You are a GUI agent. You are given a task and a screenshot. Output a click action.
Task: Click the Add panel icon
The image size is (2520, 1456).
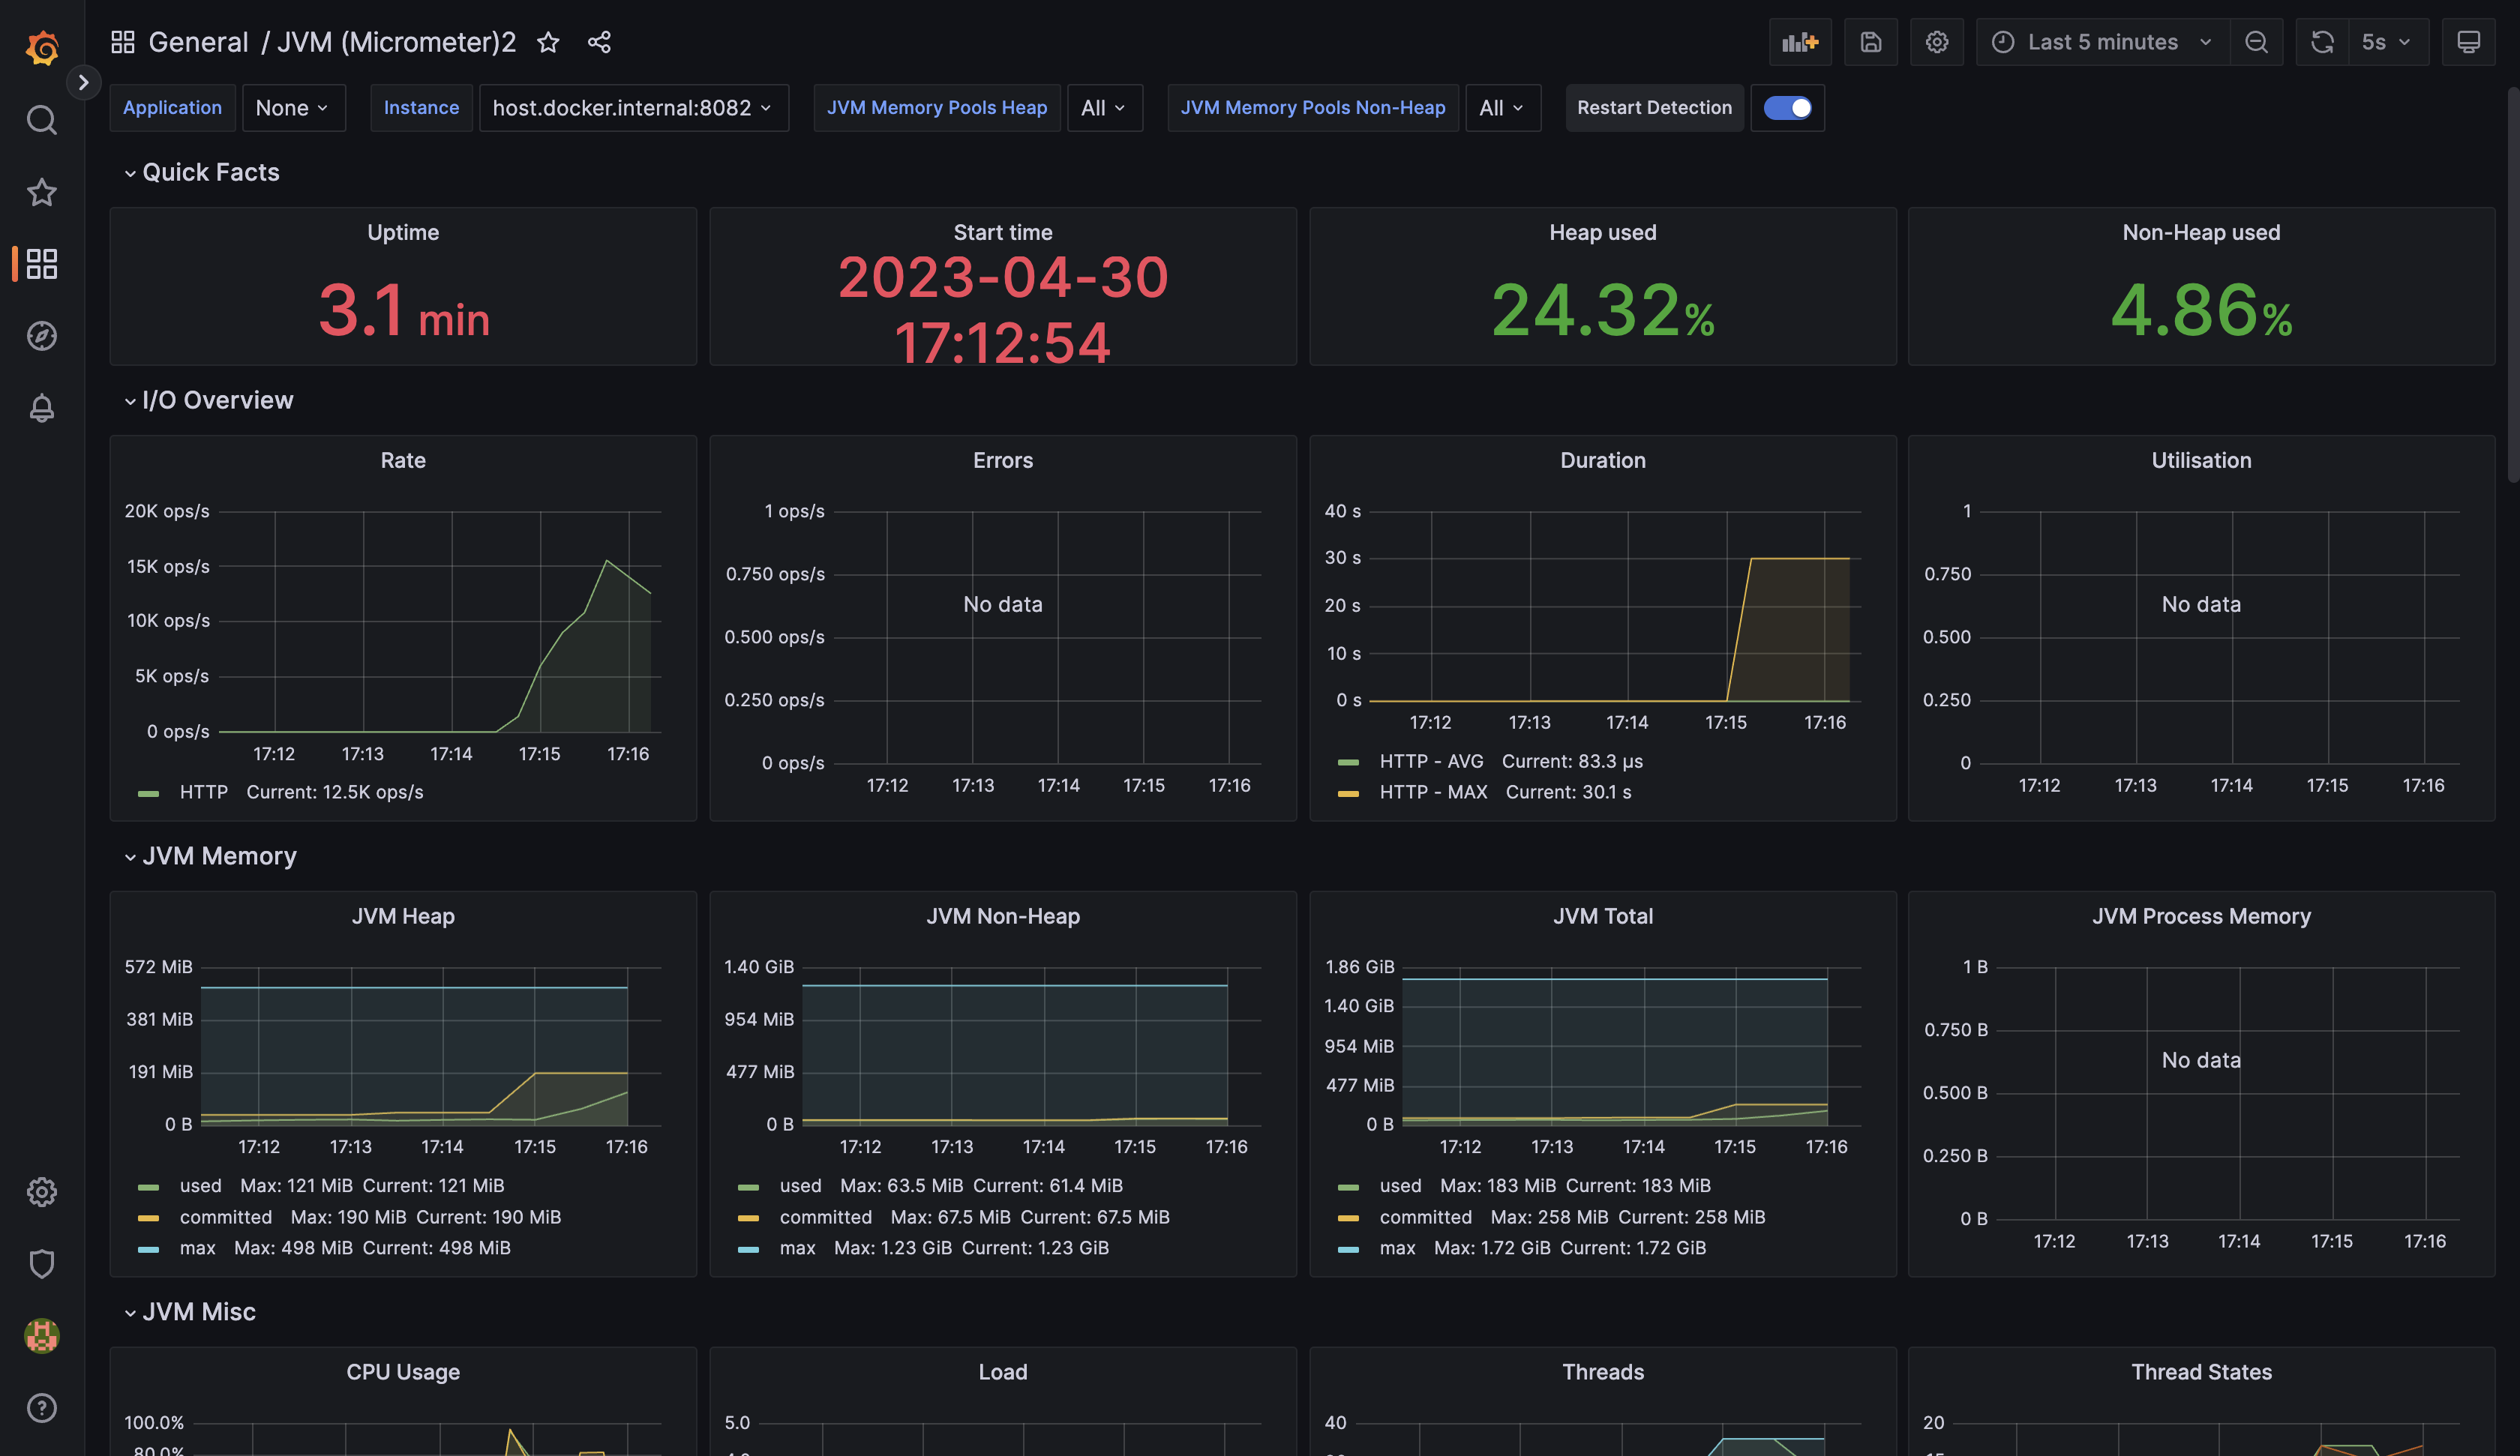[x=1799, y=42]
